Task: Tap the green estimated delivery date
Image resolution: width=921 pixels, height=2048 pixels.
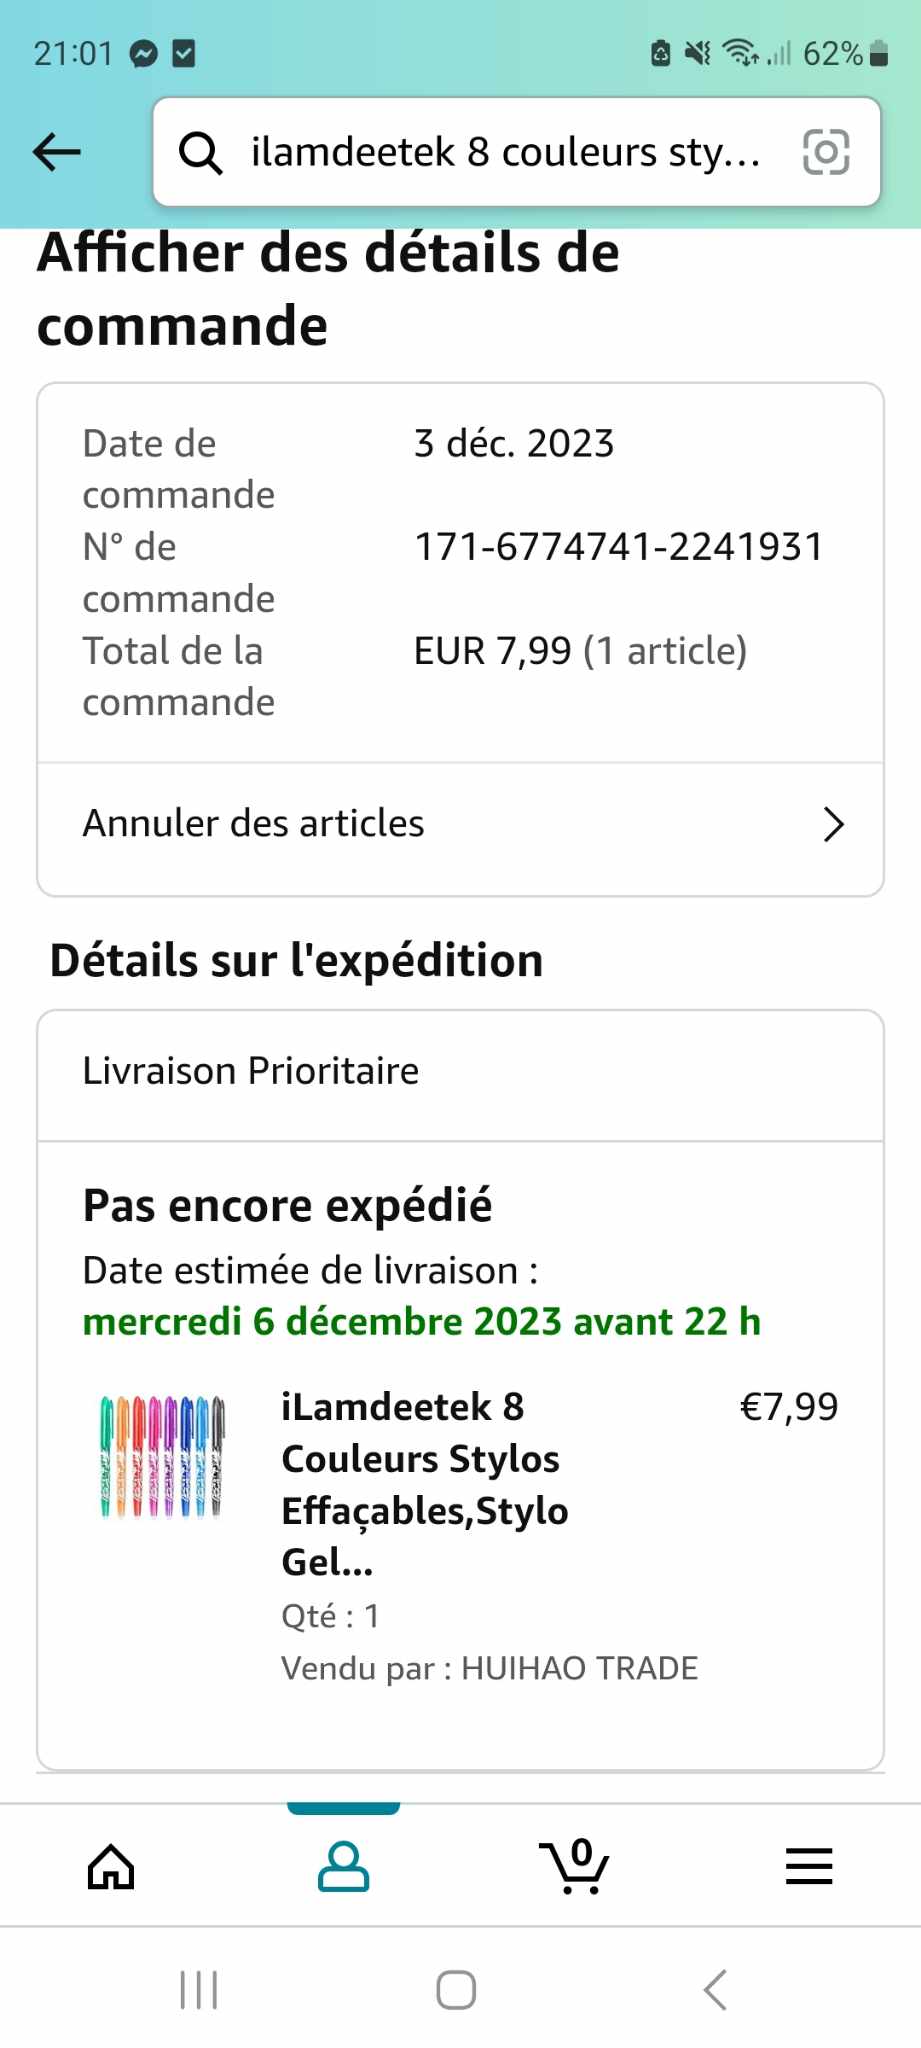Action: click(421, 1322)
